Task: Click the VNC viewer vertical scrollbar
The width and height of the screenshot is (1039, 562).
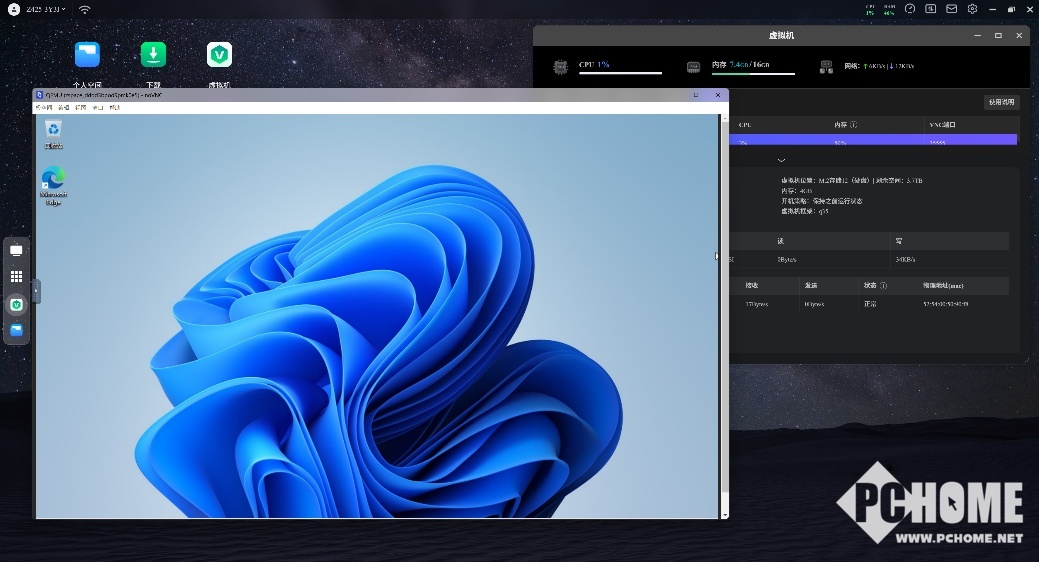Action: (724, 300)
